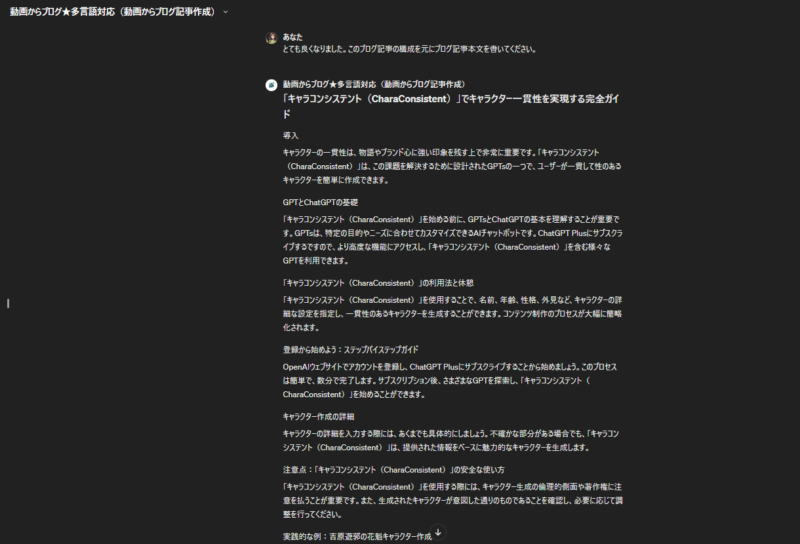Image resolution: width=800 pixels, height=544 pixels.
Task: Click the CharaConsistent の利用法 heading
Action: 378,283
